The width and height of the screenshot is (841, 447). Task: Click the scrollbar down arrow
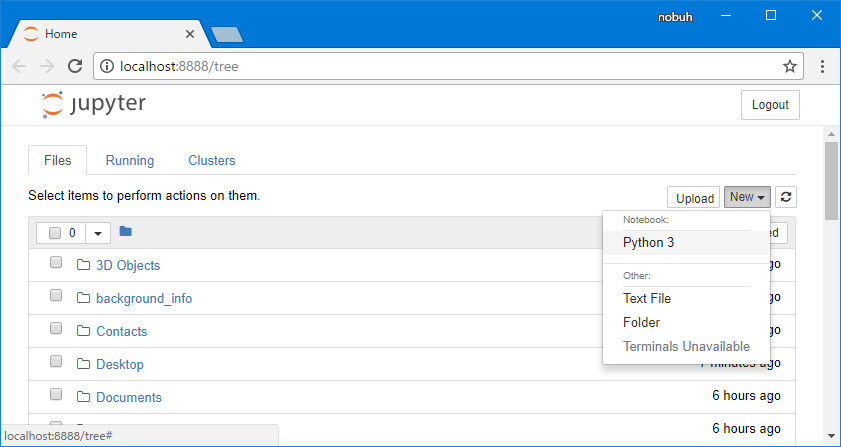tap(831, 436)
